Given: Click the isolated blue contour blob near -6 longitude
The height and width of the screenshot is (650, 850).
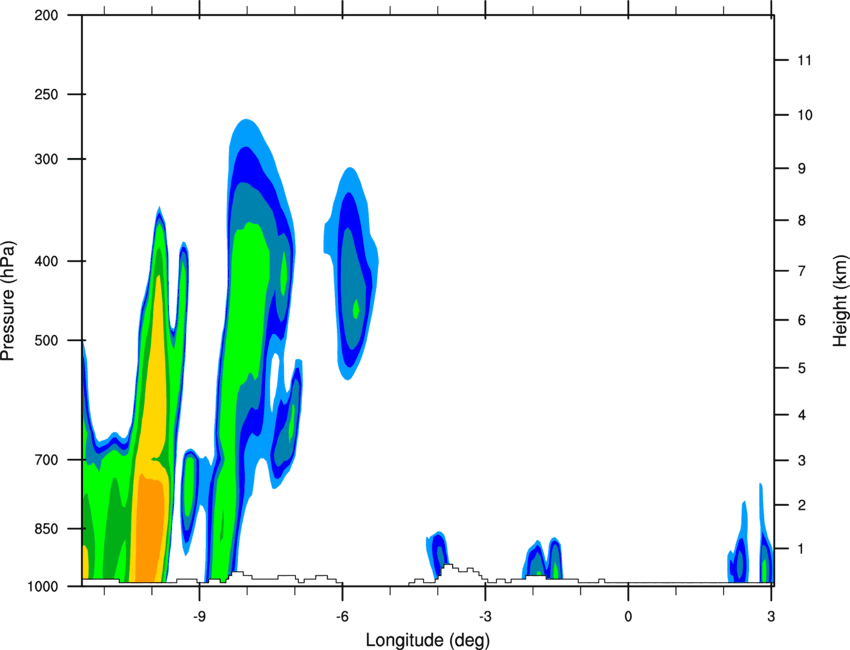Looking at the screenshot, I should [351, 274].
